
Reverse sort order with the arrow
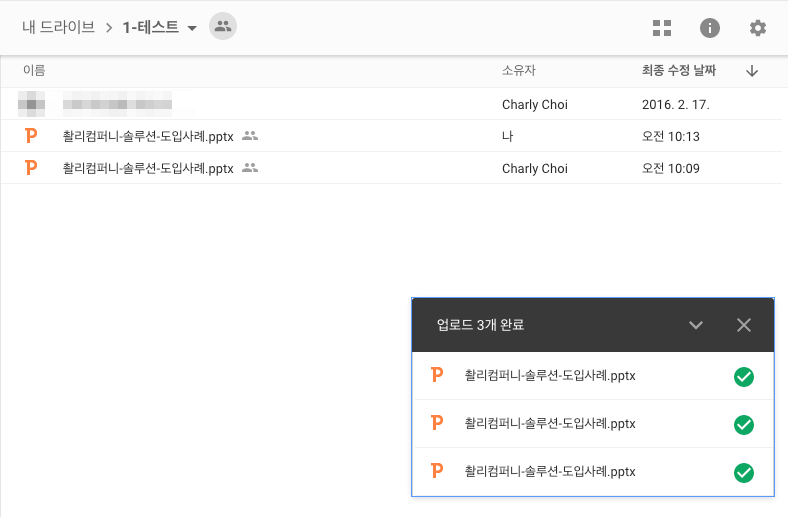coord(752,71)
